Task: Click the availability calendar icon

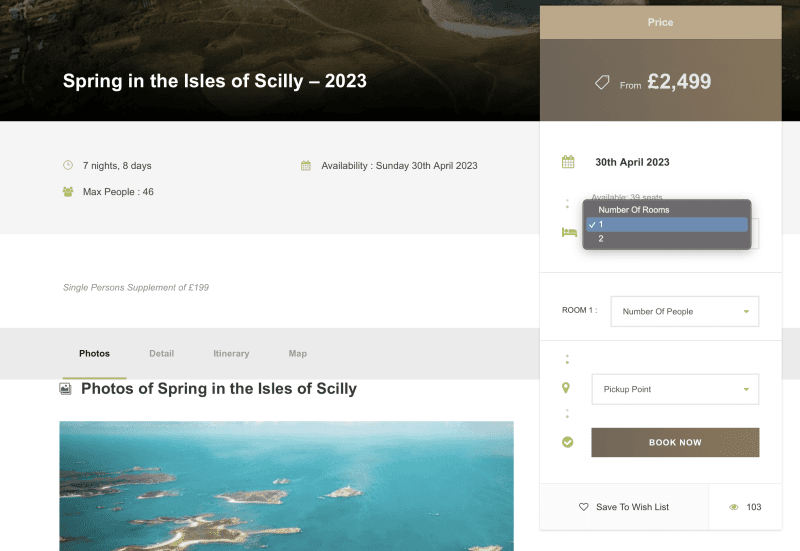Action: pos(306,165)
